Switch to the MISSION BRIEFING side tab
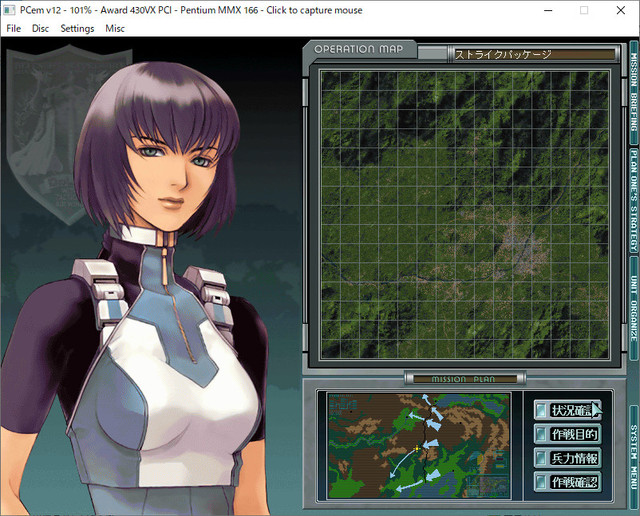Screen dimensions: 640x516 tap(634, 92)
